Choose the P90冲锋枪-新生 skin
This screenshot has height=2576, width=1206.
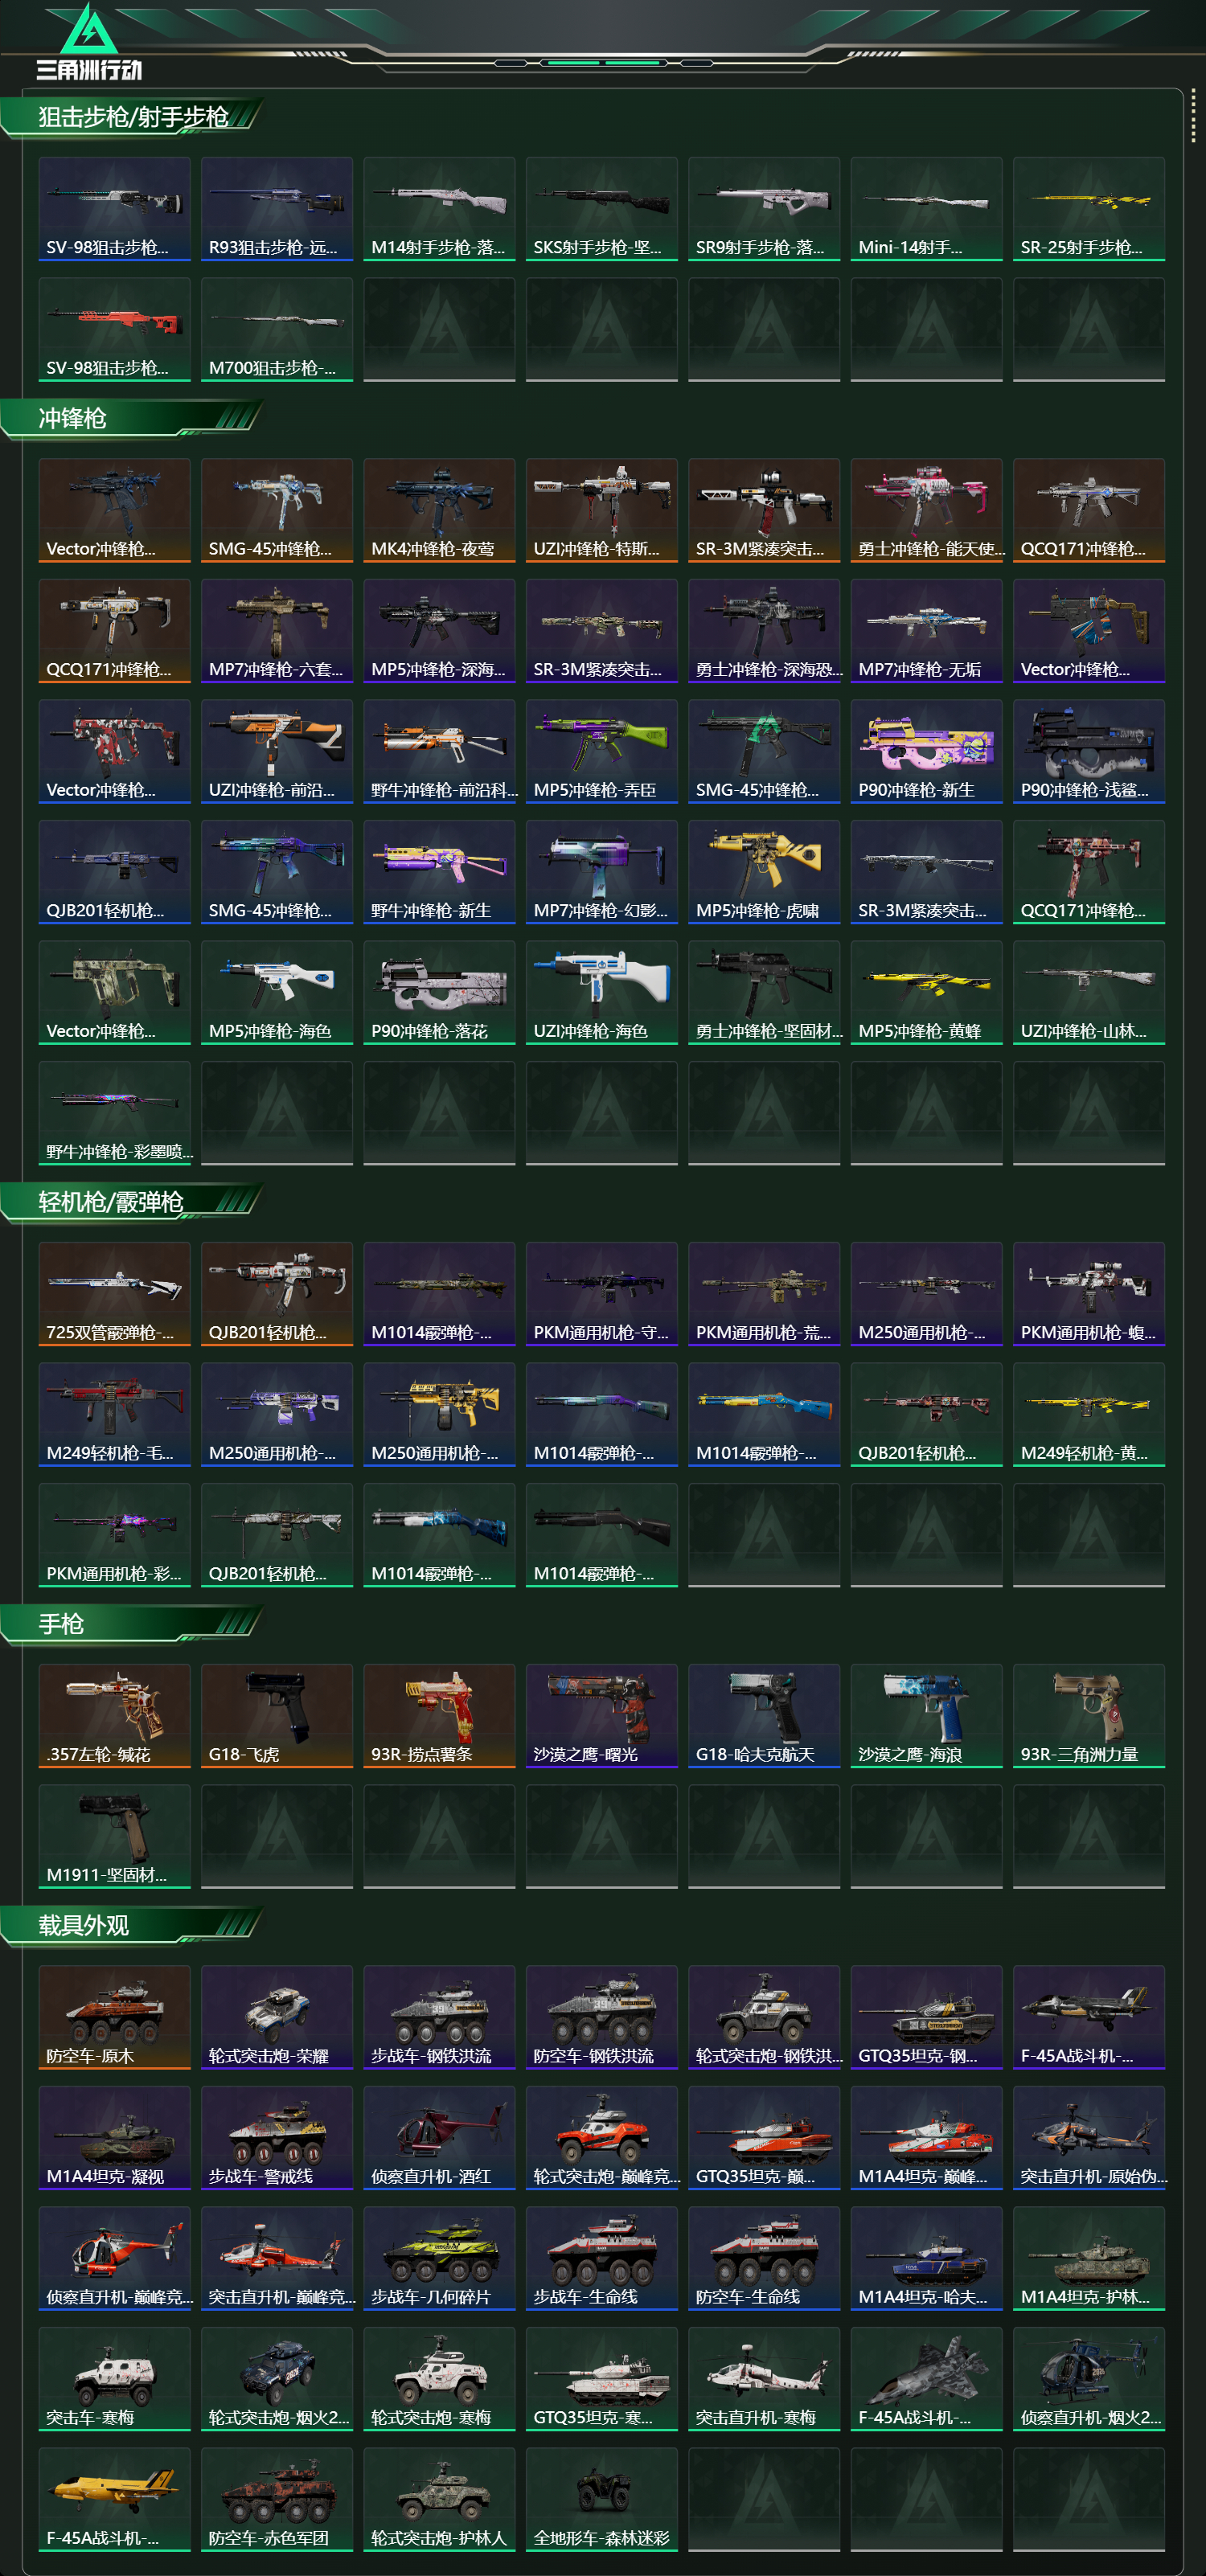tap(926, 752)
